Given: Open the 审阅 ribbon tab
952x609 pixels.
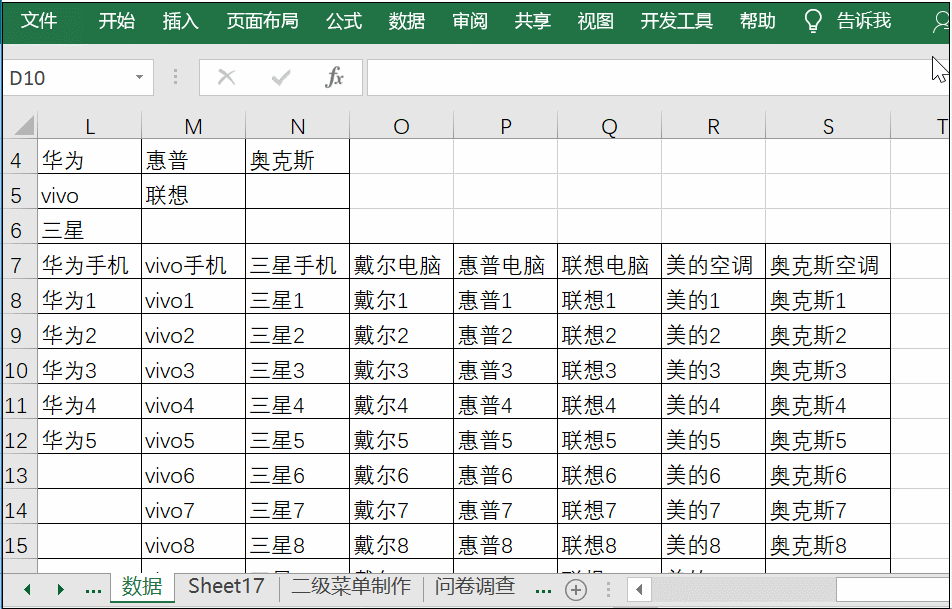Looking at the screenshot, I should tap(470, 21).
